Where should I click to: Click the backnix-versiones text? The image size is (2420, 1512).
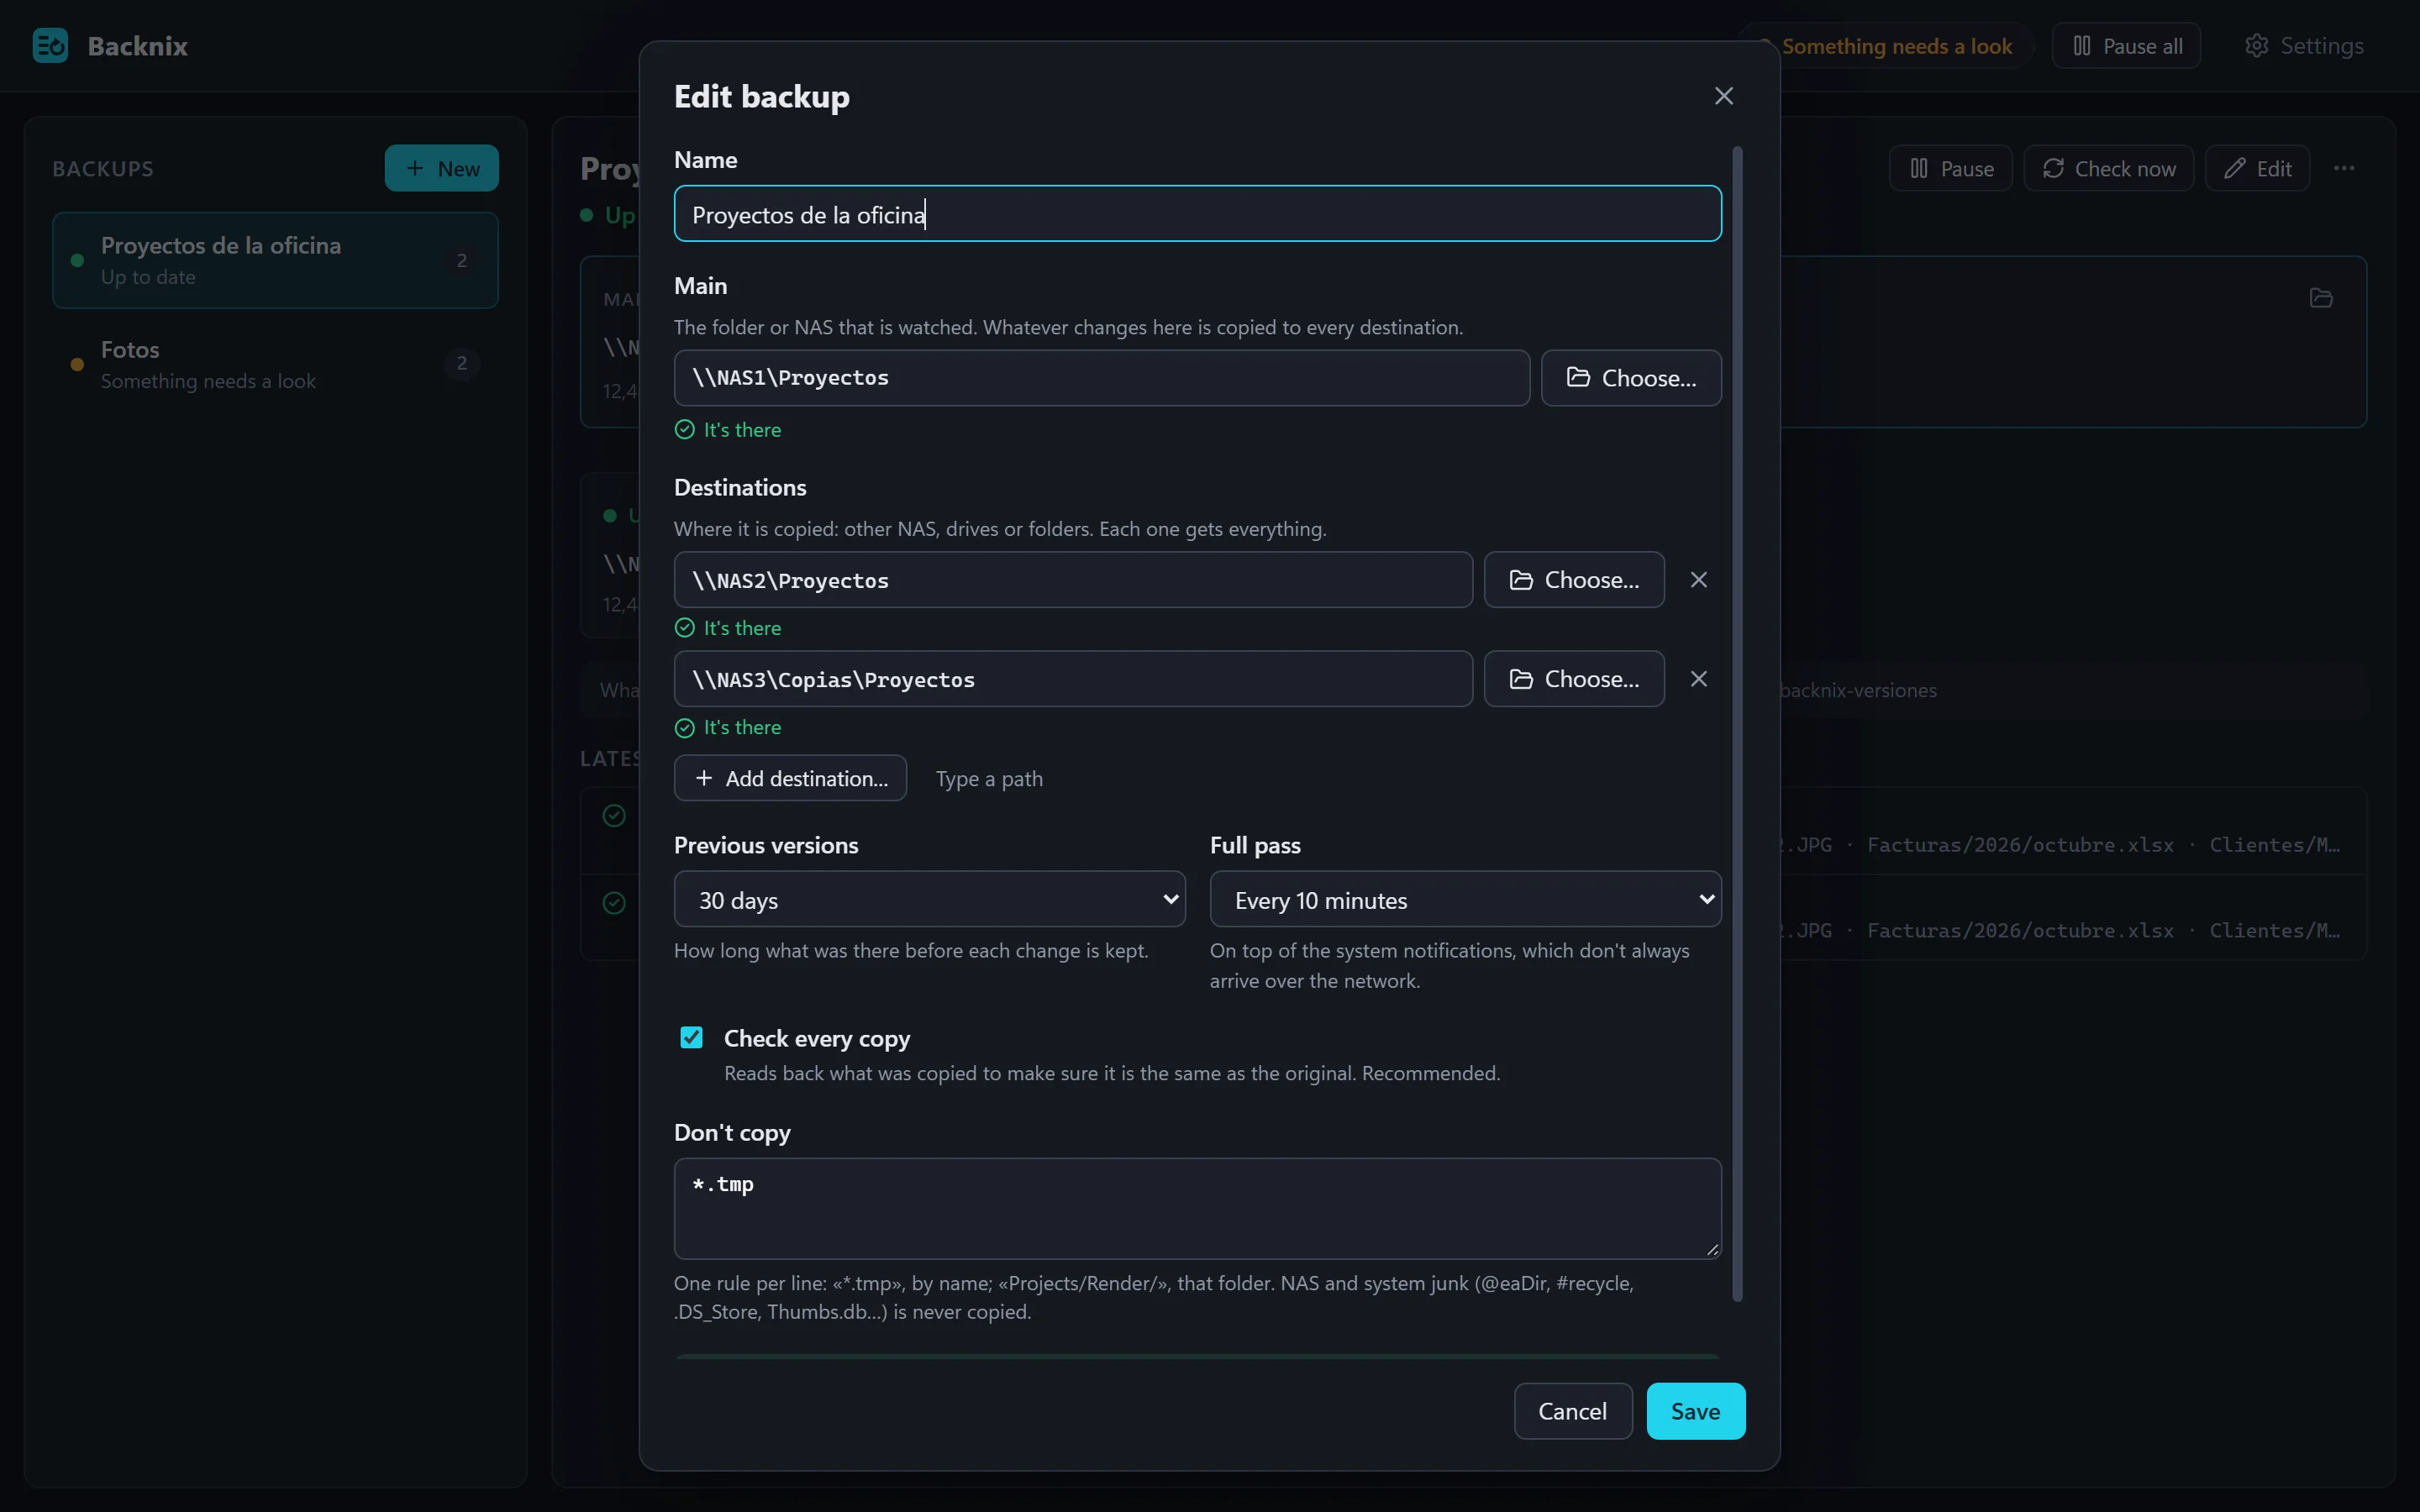pyautogui.click(x=1858, y=690)
